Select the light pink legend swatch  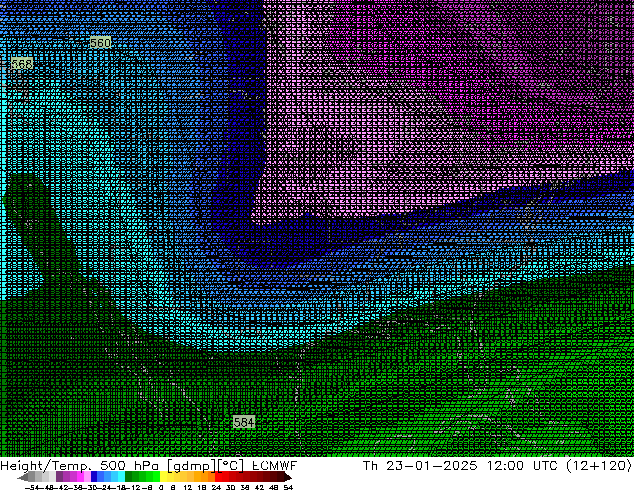[x=87, y=477]
